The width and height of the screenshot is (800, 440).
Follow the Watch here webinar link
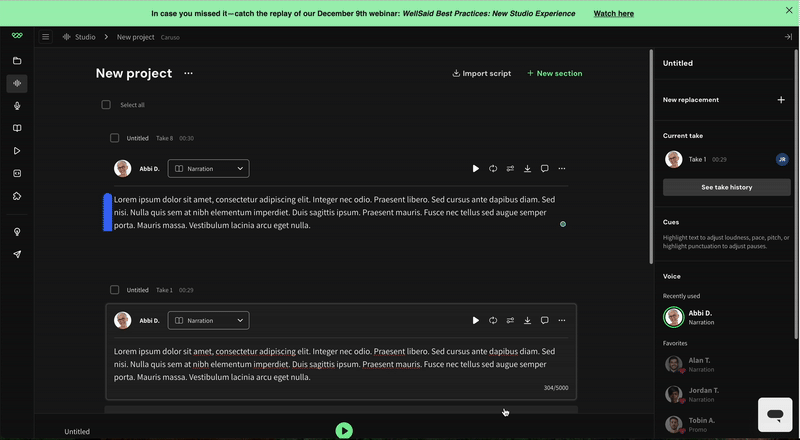(x=613, y=14)
